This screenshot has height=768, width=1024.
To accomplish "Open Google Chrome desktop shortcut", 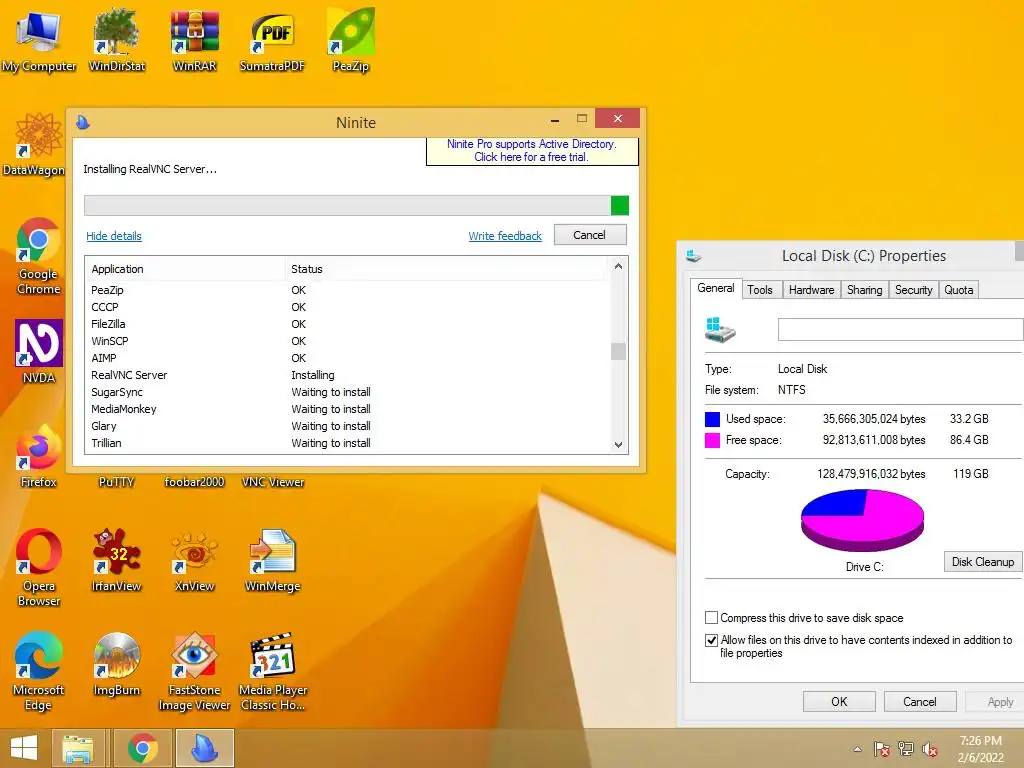I will 39,256.
